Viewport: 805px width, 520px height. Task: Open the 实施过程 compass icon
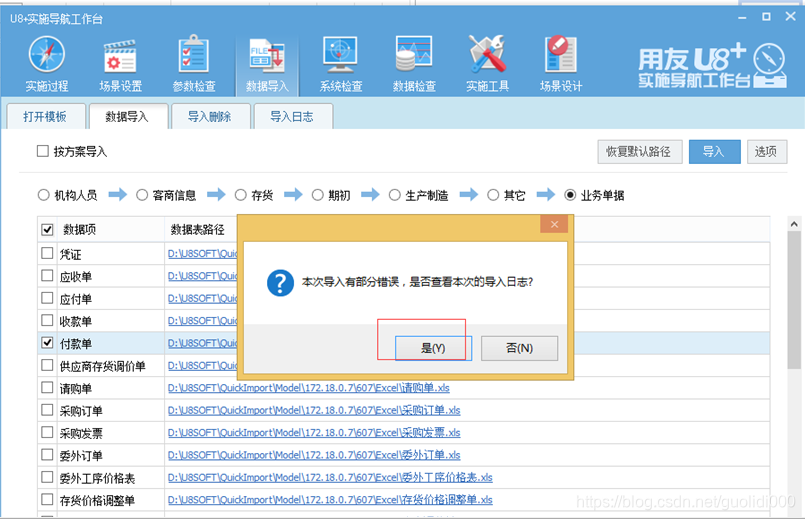tap(47, 54)
